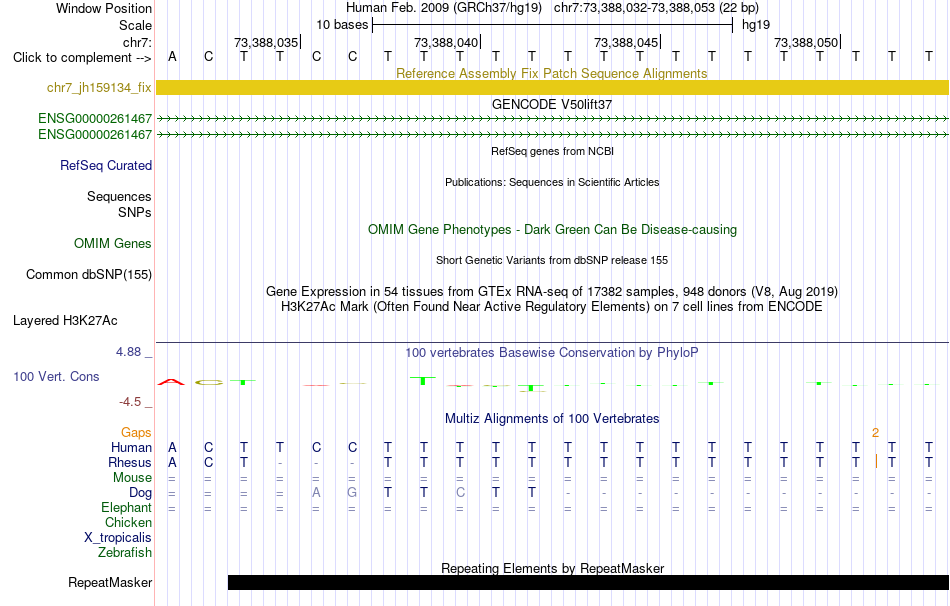Click the chr7_jh159134_fix track label

point(99,88)
